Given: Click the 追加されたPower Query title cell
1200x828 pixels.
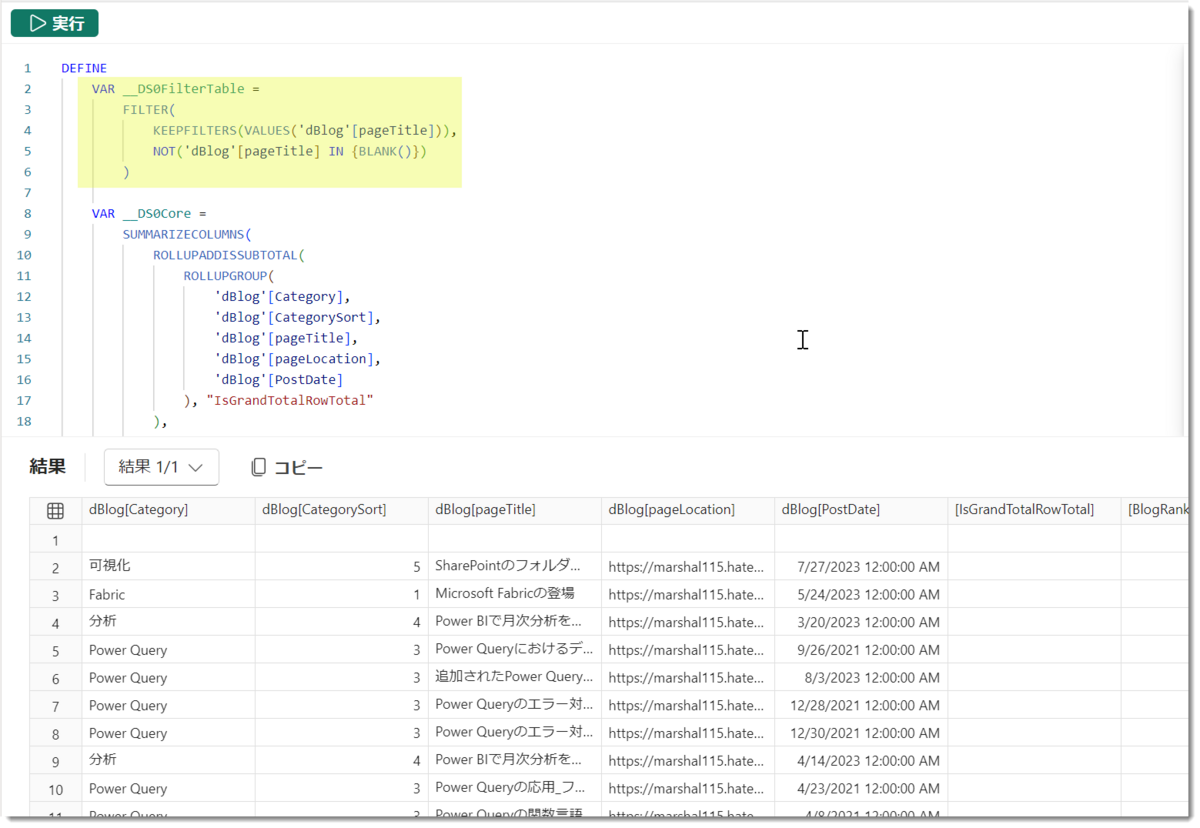Looking at the screenshot, I should click(515, 678).
